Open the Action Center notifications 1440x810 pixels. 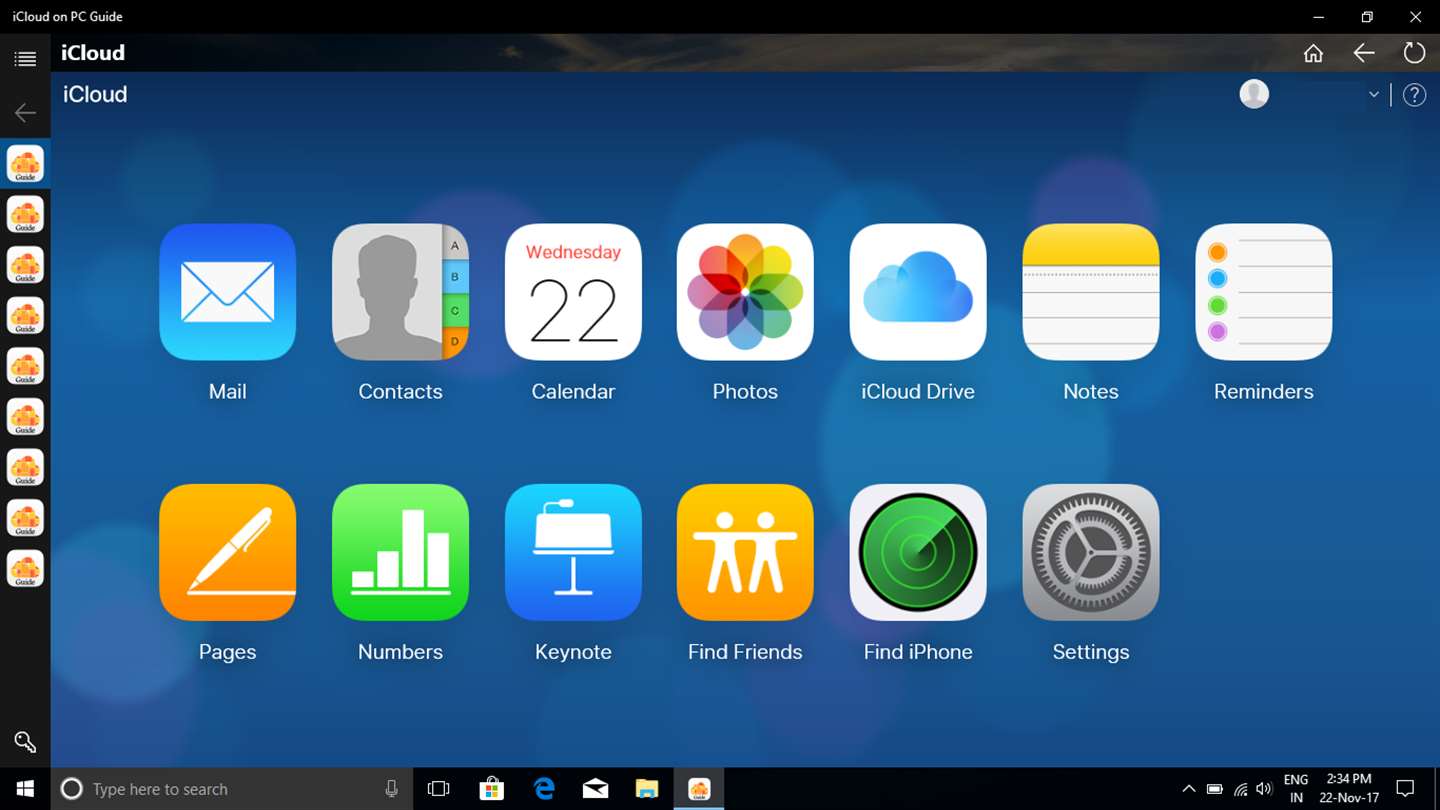point(1406,789)
